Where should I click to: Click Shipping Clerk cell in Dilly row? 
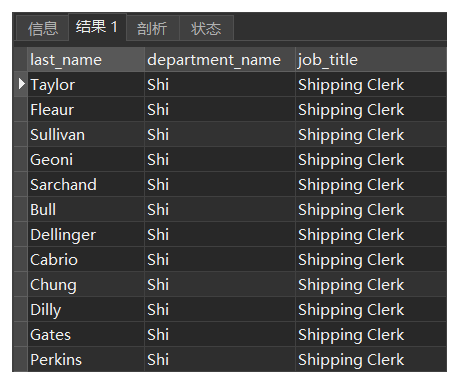pos(371,310)
